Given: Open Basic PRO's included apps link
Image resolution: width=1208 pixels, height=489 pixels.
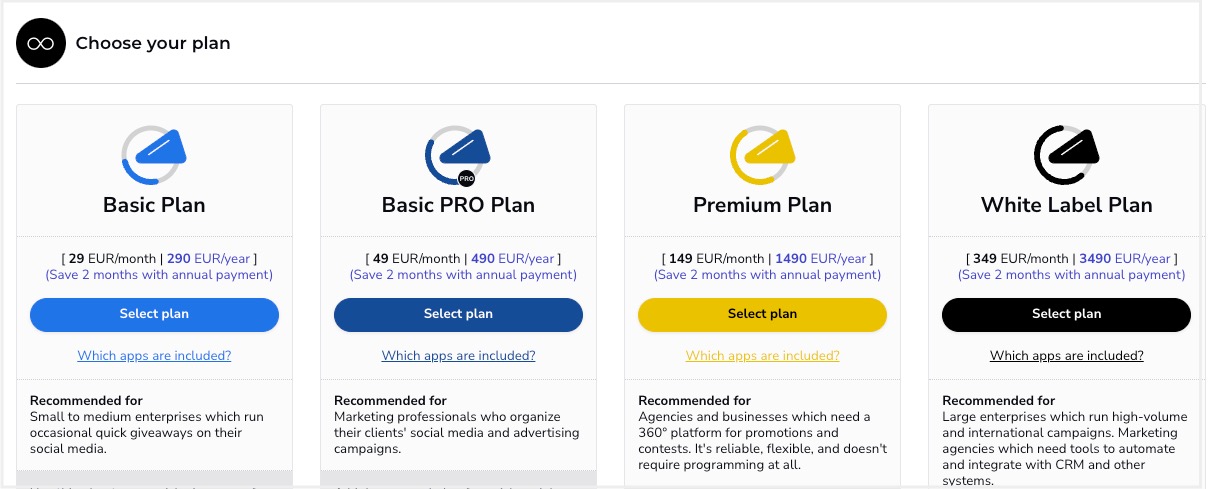Looking at the screenshot, I should [x=458, y=356].
